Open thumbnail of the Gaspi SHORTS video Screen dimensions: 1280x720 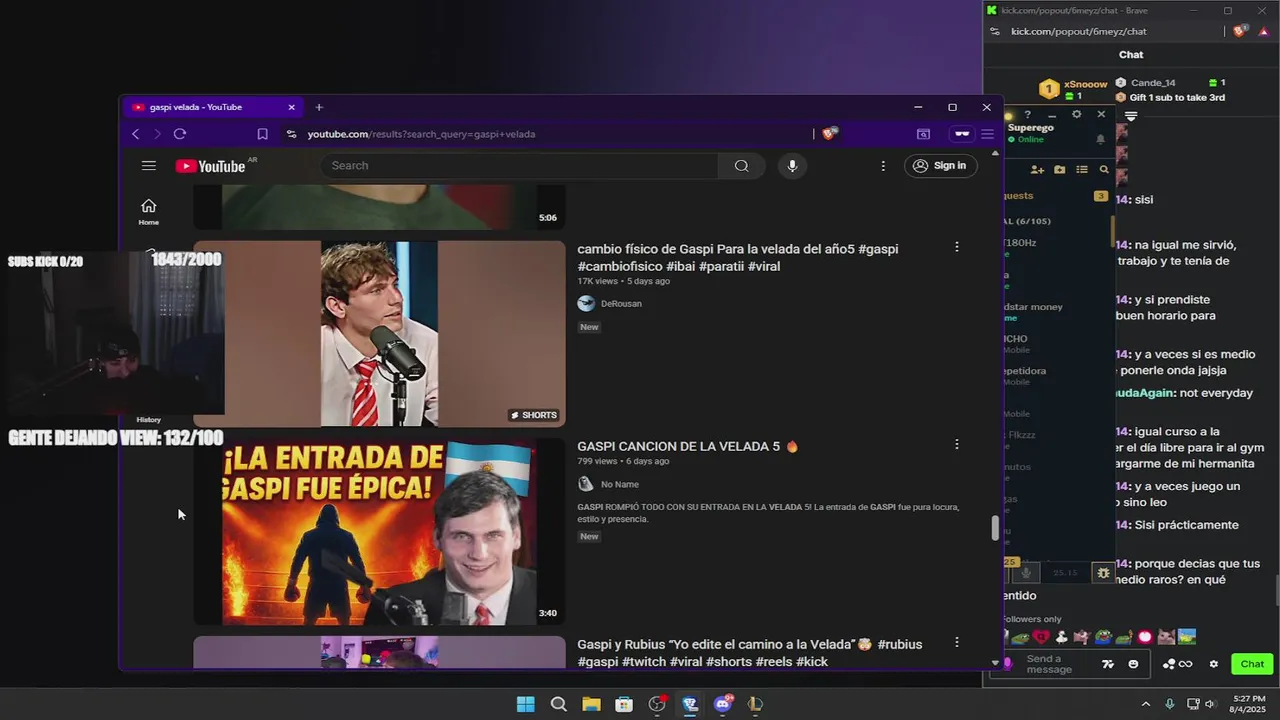pyautogui.click(x=379, y=333)
